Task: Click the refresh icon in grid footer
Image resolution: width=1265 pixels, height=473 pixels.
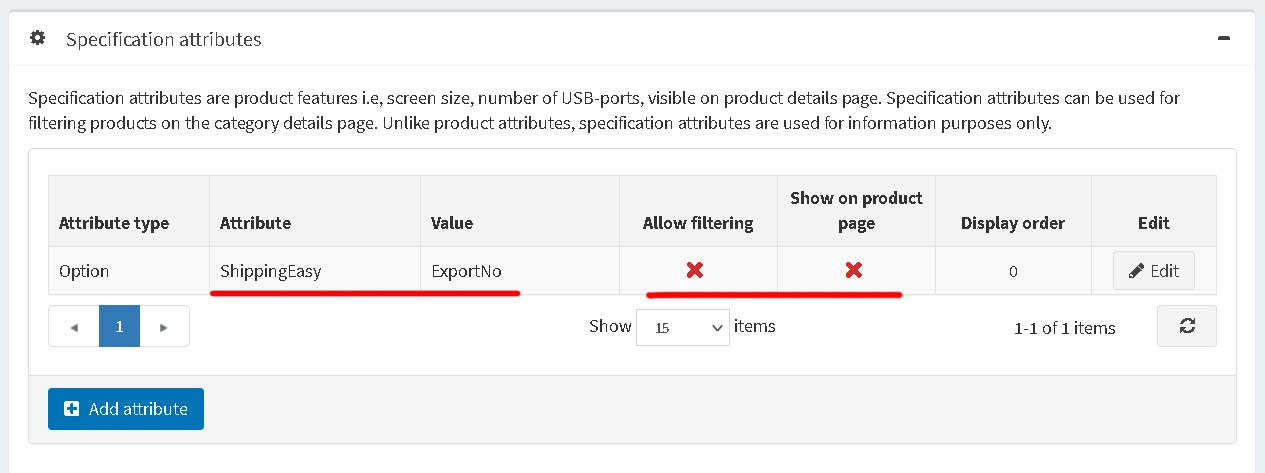Action: (1187, 326)
